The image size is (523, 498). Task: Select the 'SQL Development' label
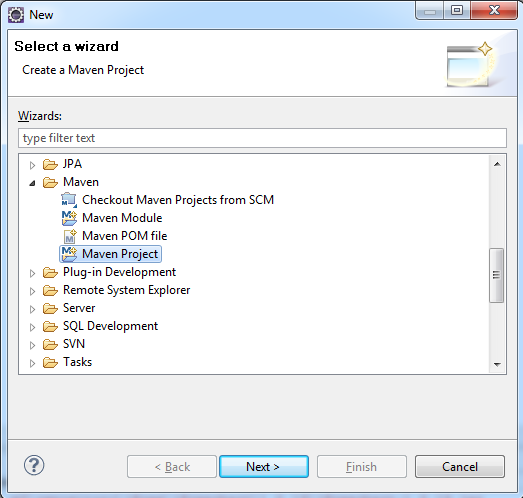coord(110,326)
